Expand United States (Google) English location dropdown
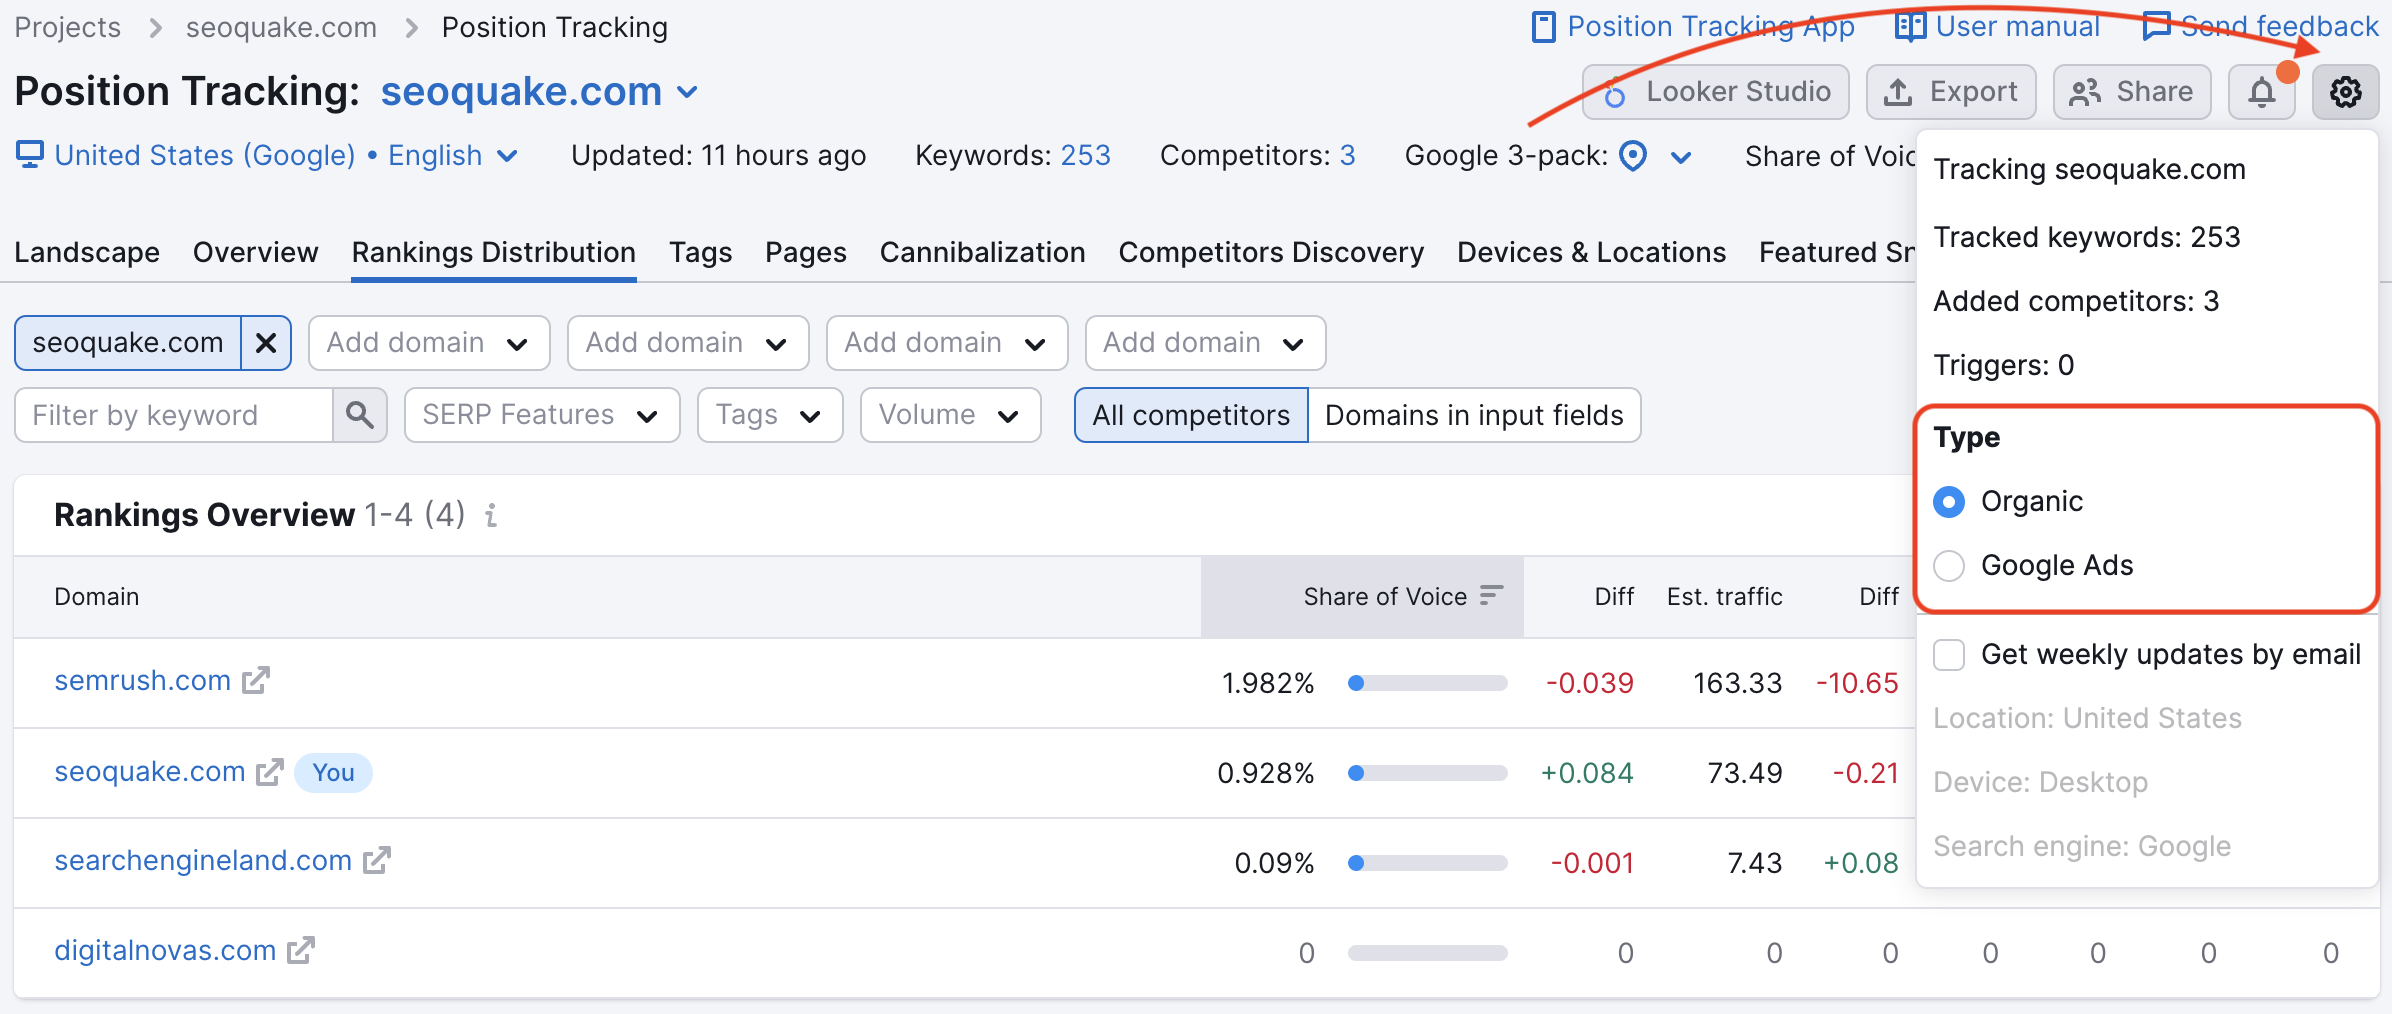 point(507,156)
